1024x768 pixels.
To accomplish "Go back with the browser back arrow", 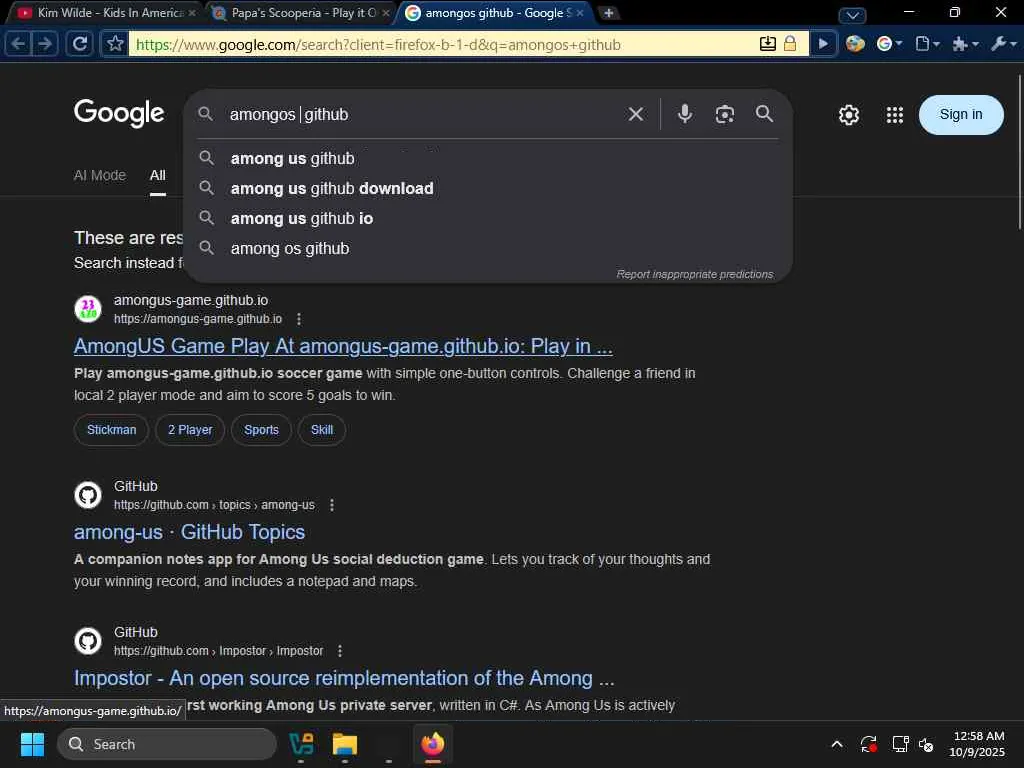I will coord(18,44).
